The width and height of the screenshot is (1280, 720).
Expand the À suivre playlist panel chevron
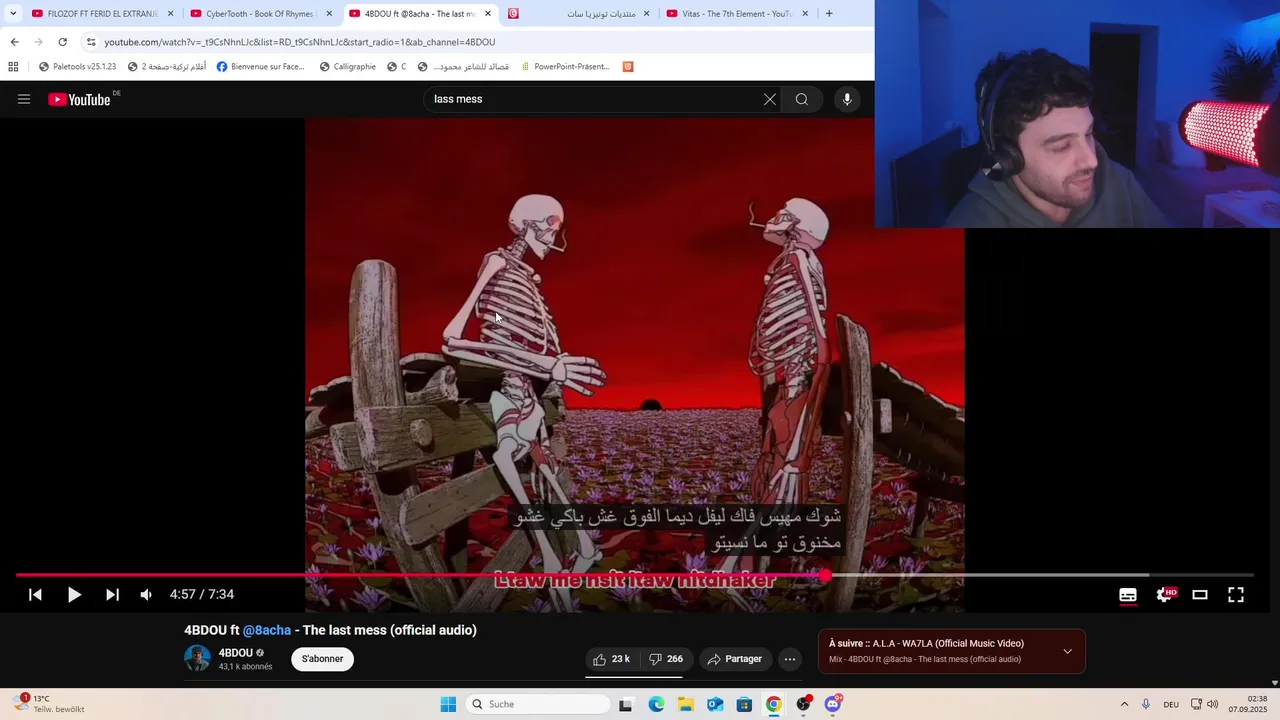click(x=1067, y=651)
